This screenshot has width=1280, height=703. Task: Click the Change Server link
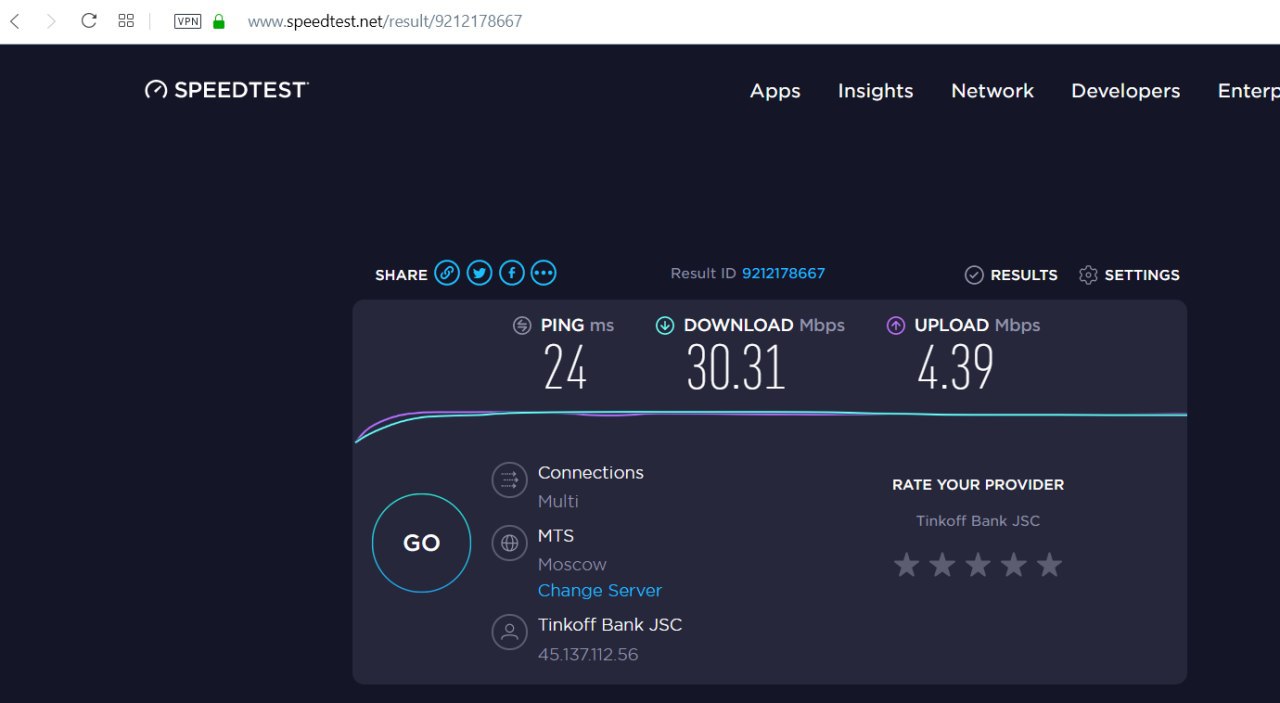click(x=600, y=591)
